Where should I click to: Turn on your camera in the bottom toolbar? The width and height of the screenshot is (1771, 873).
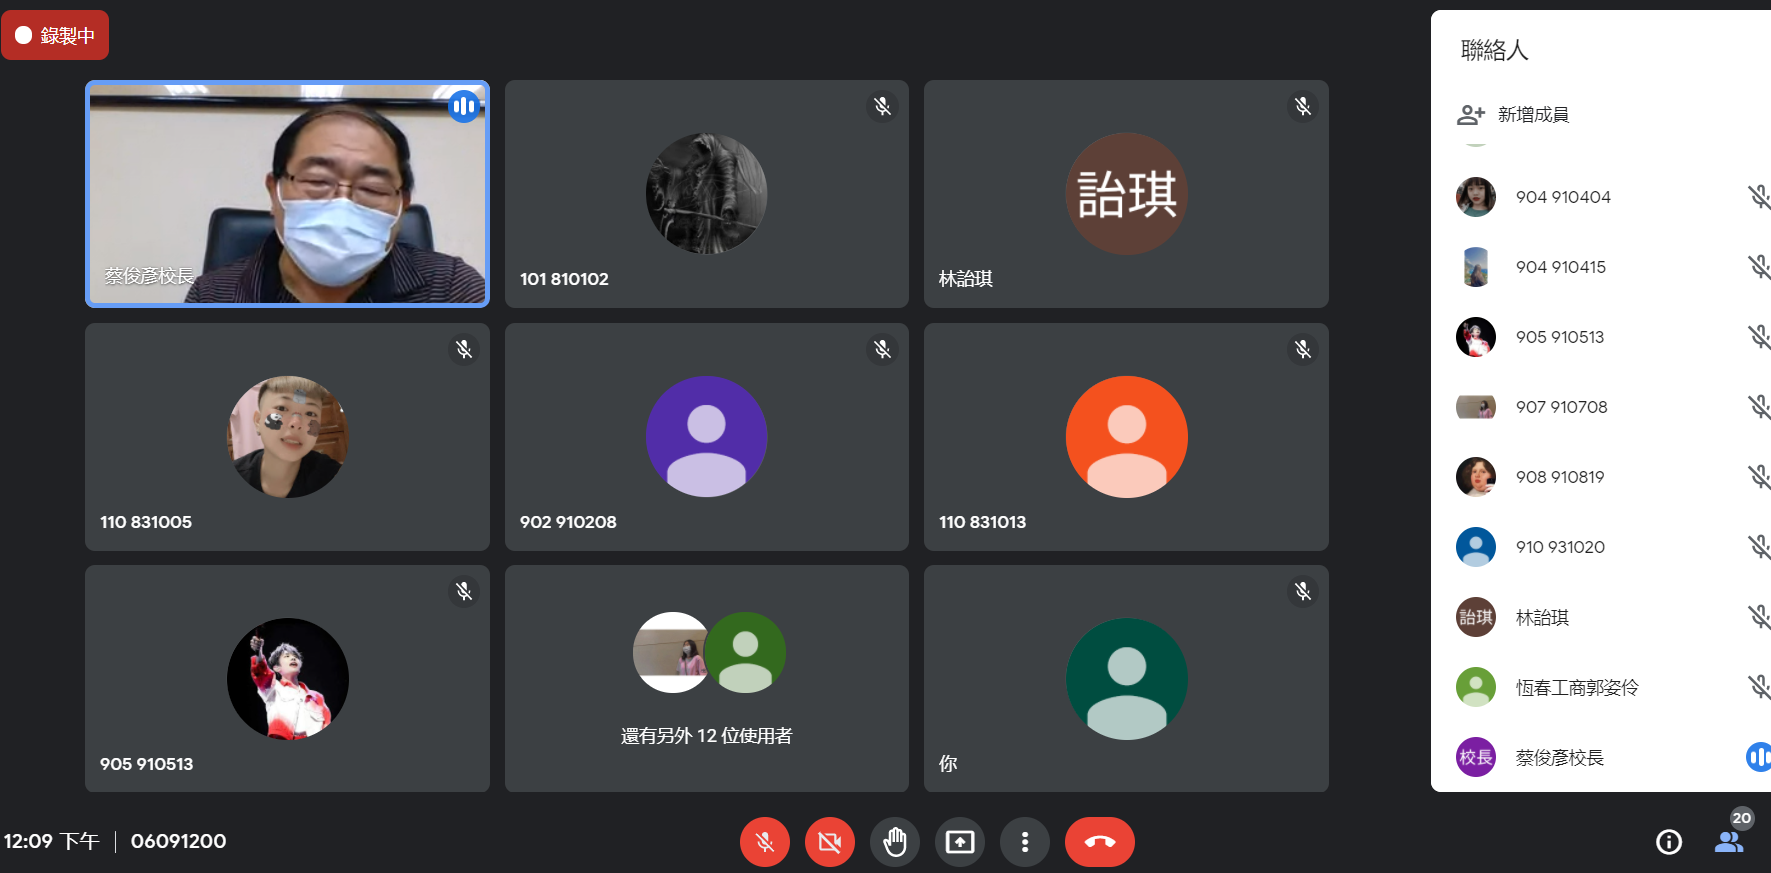tap(830, 842)
